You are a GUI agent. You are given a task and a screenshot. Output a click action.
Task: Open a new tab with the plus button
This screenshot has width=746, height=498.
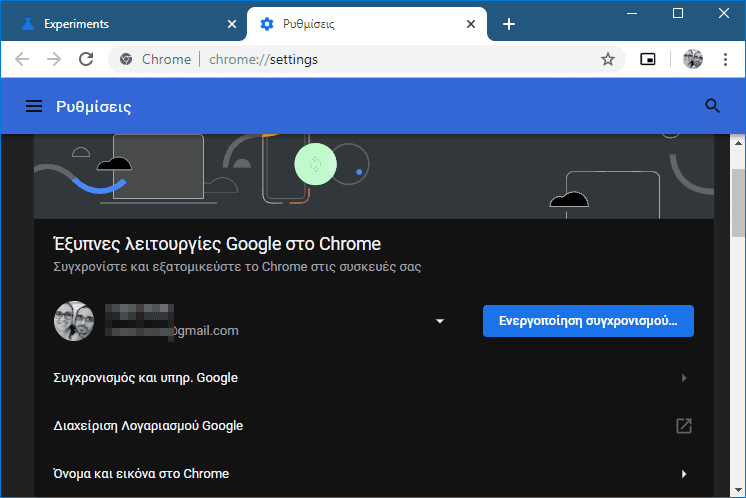click(509, 24)
